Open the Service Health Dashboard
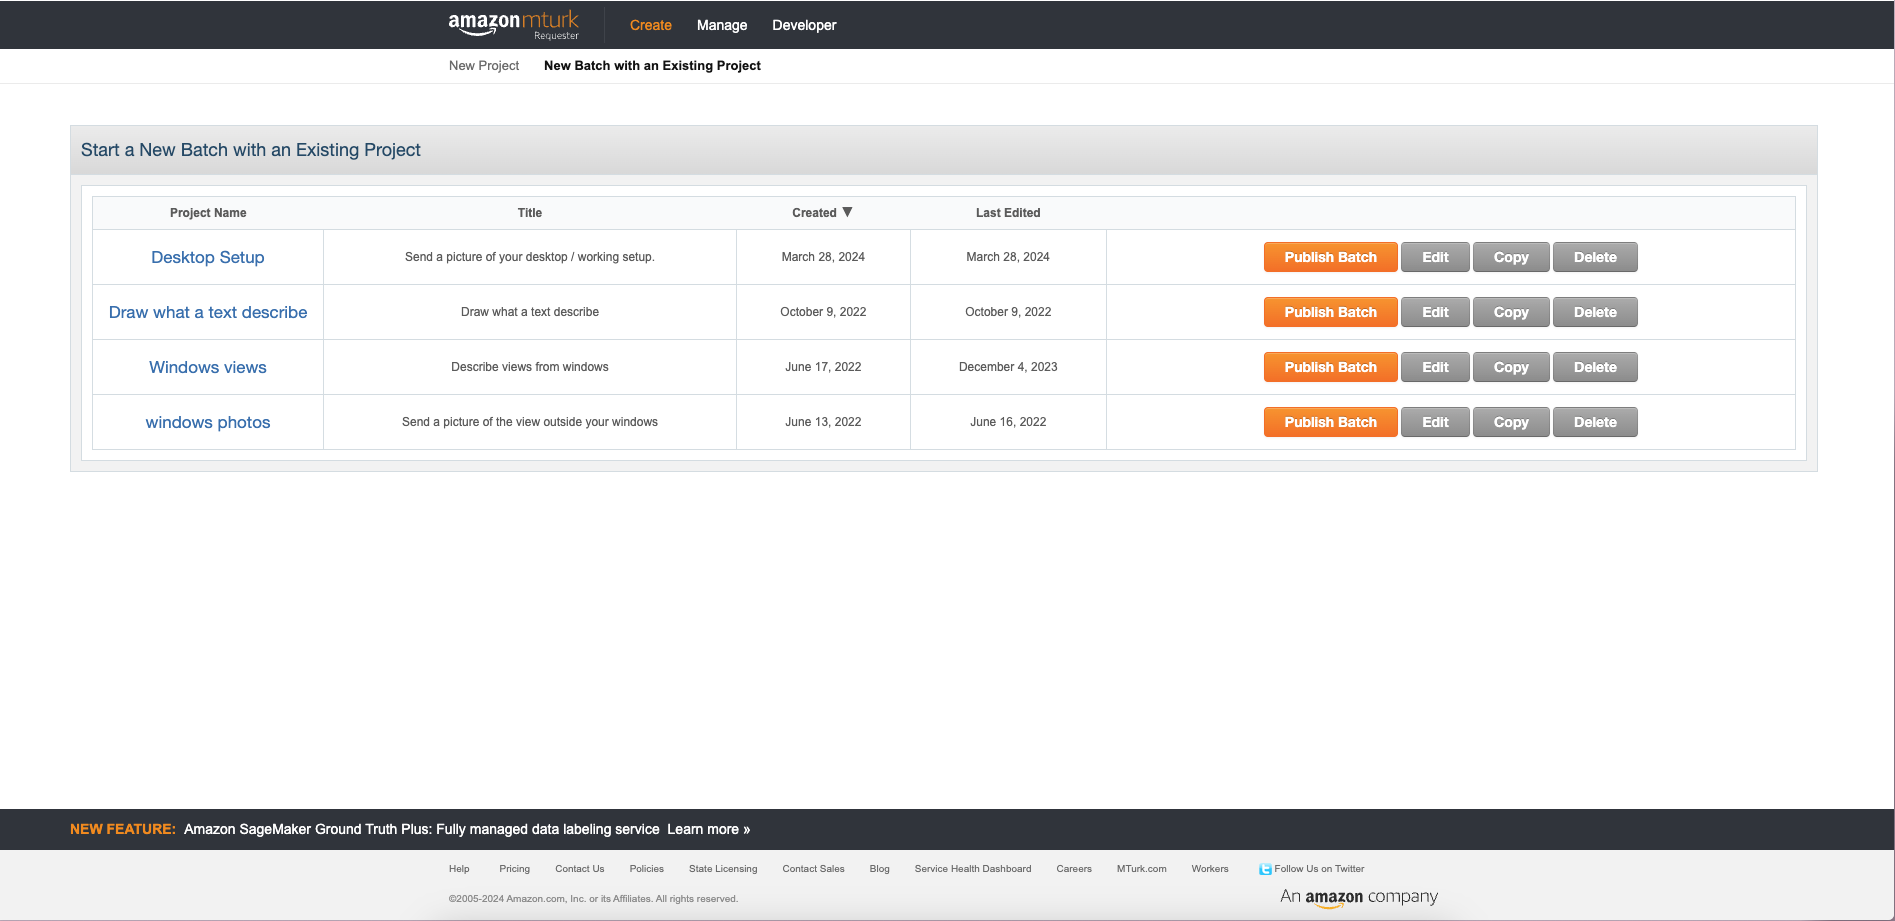This screenshot has height=921, width=1895. pos(972,869)
